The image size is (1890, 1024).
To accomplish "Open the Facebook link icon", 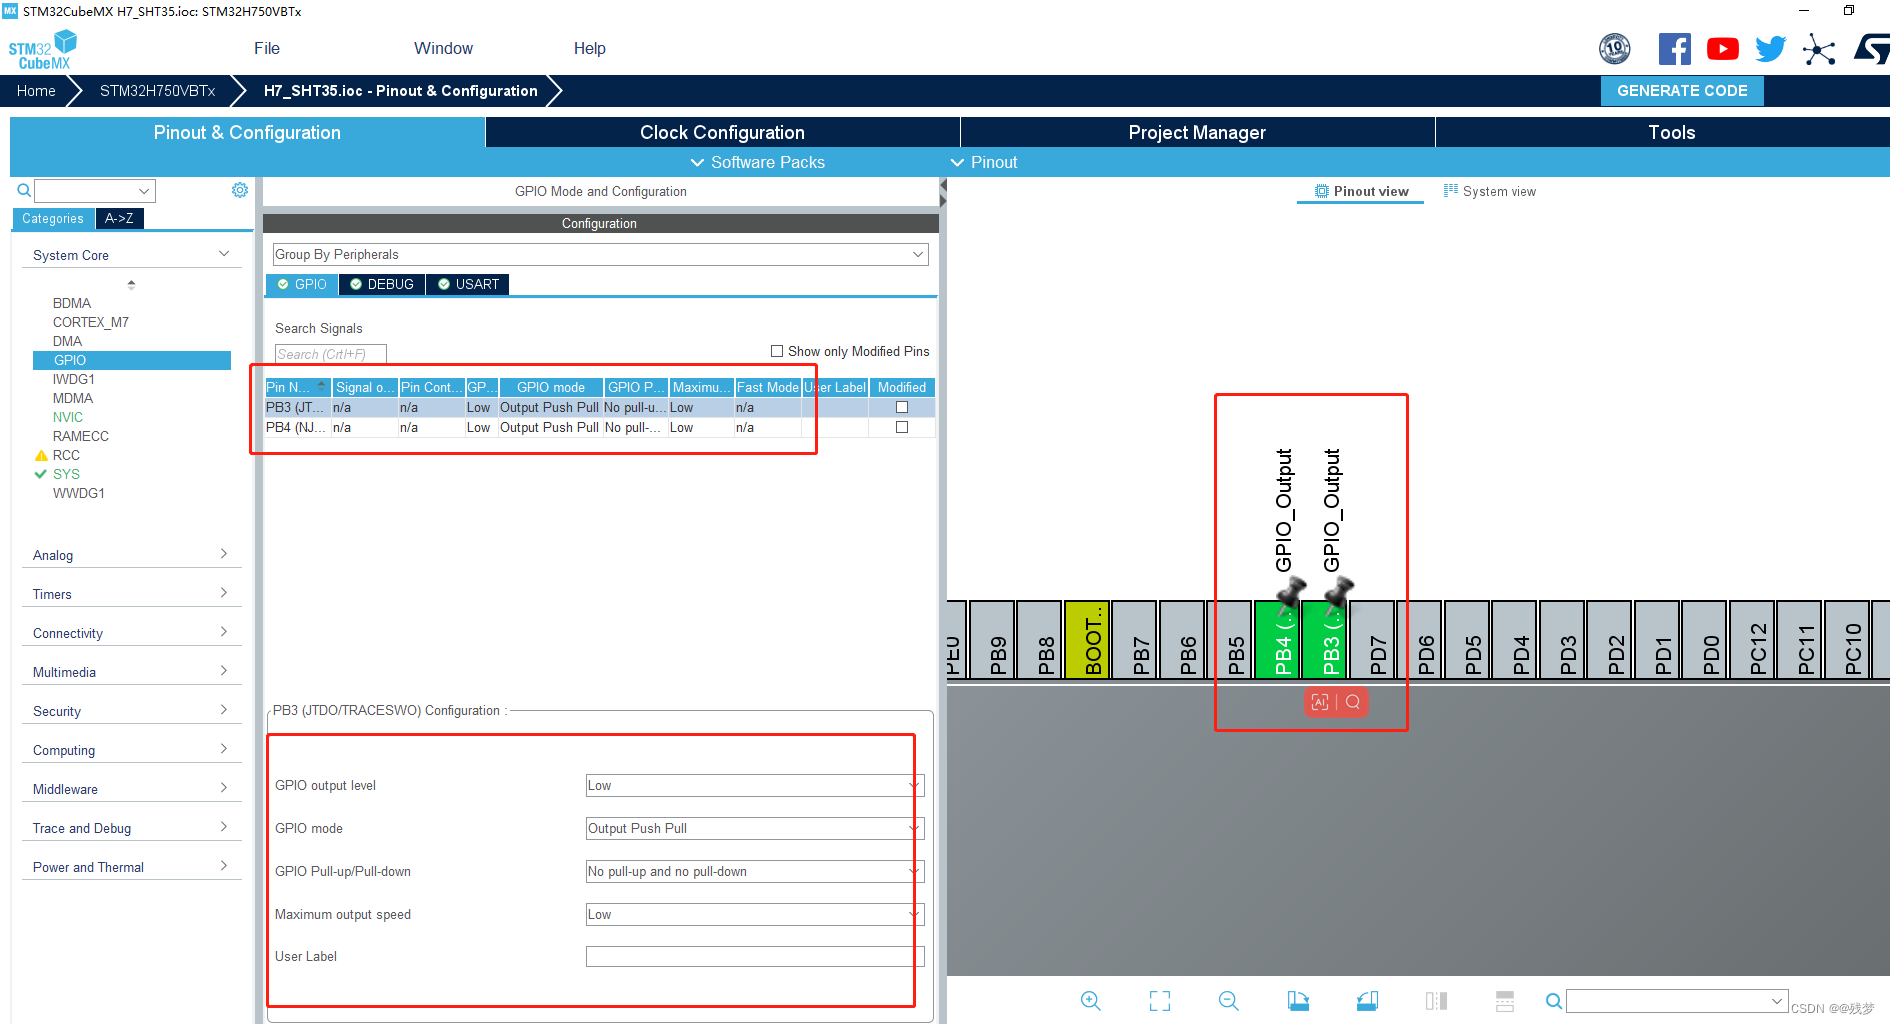I will click(x=1674, y=49).
